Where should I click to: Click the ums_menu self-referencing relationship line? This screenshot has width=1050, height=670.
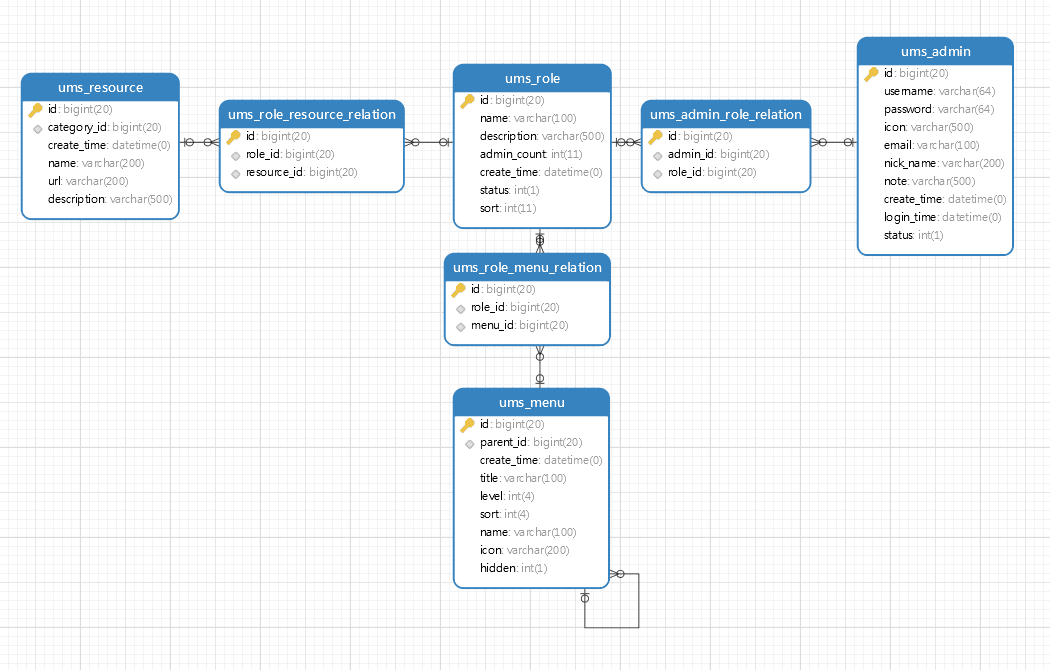pyautogui.click(x=639, y=601)
